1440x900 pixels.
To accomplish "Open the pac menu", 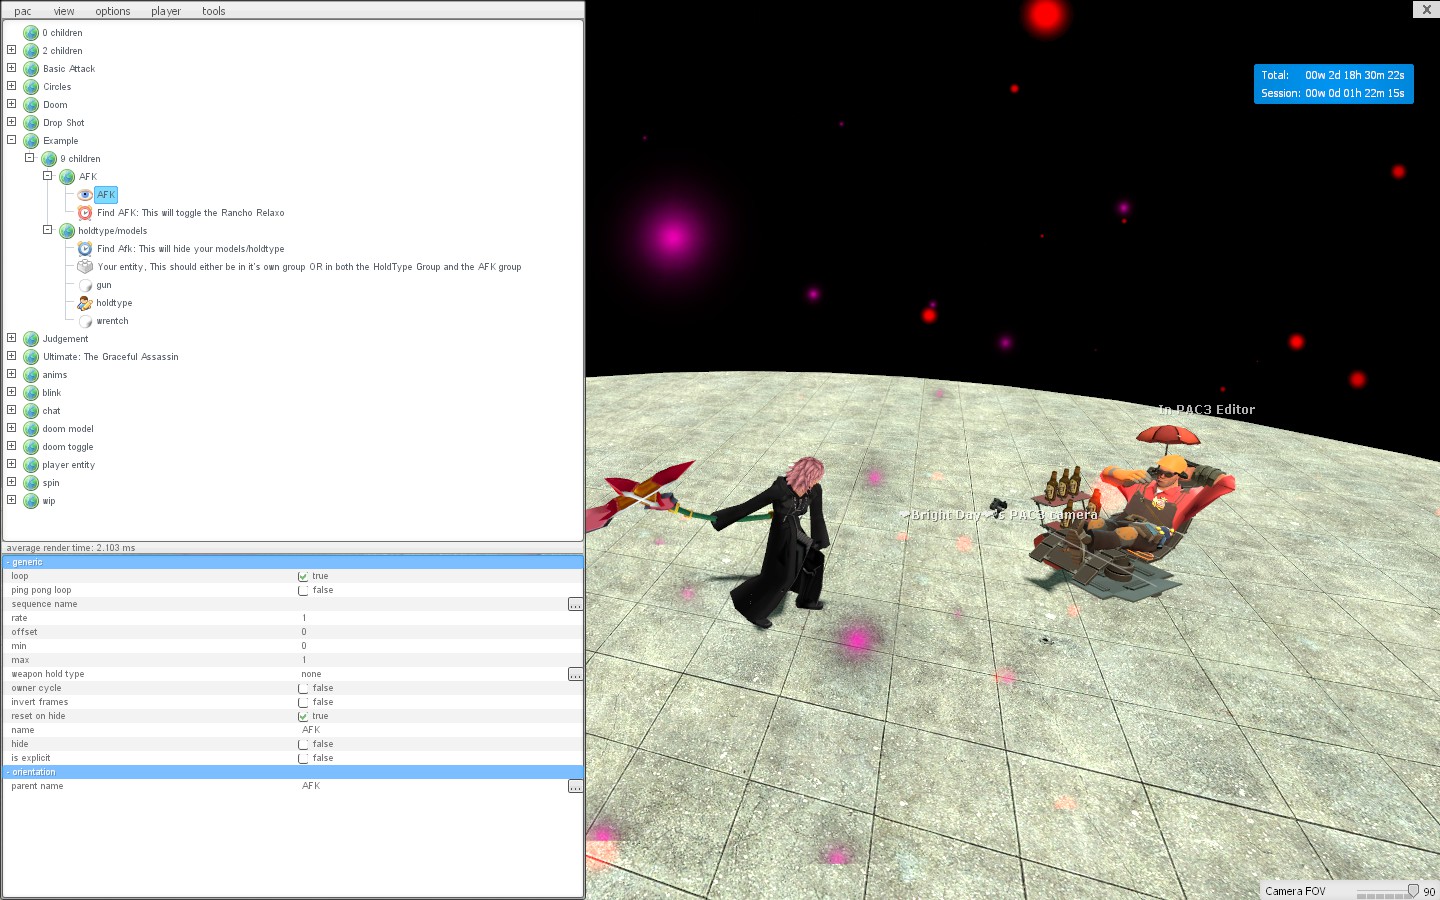I will point(22,11).
